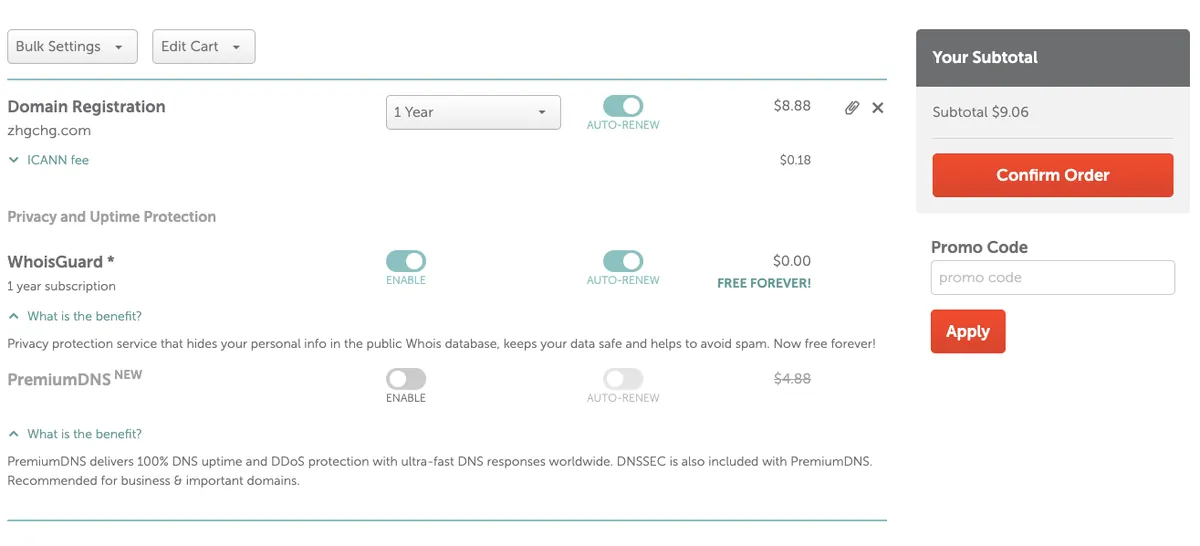Open the Edit Cart dropdown menu

tap(203, 47)
